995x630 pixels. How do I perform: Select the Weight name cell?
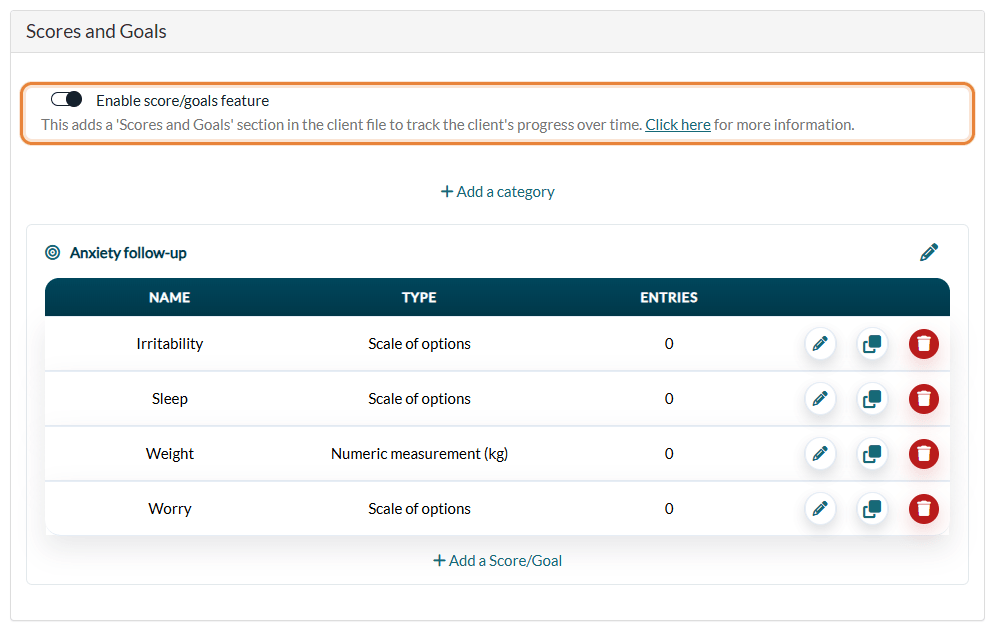pos(169,454)
